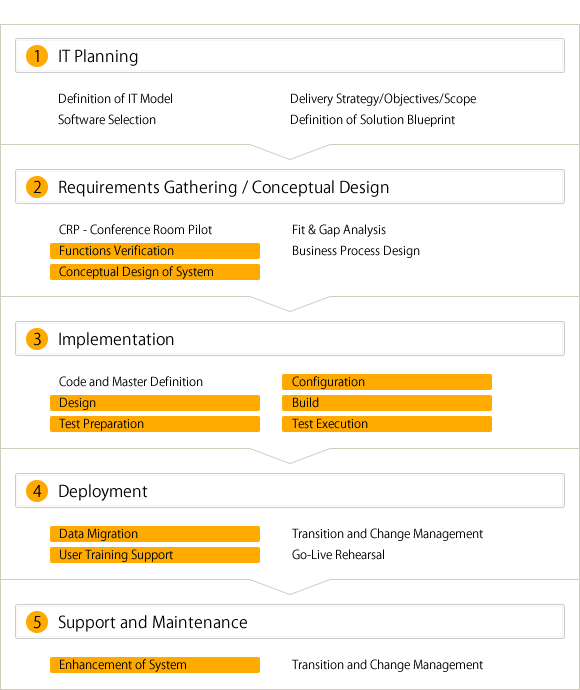Click the Fit & Gap Analysis text

(339, 230)
